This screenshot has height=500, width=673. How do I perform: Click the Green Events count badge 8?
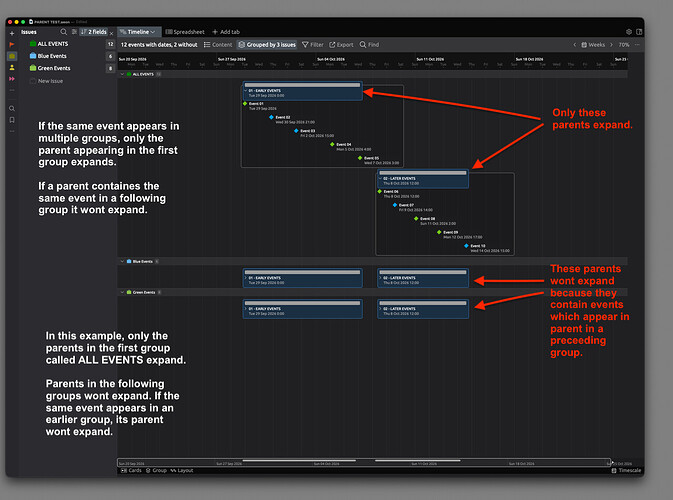[x=110, y=68]
